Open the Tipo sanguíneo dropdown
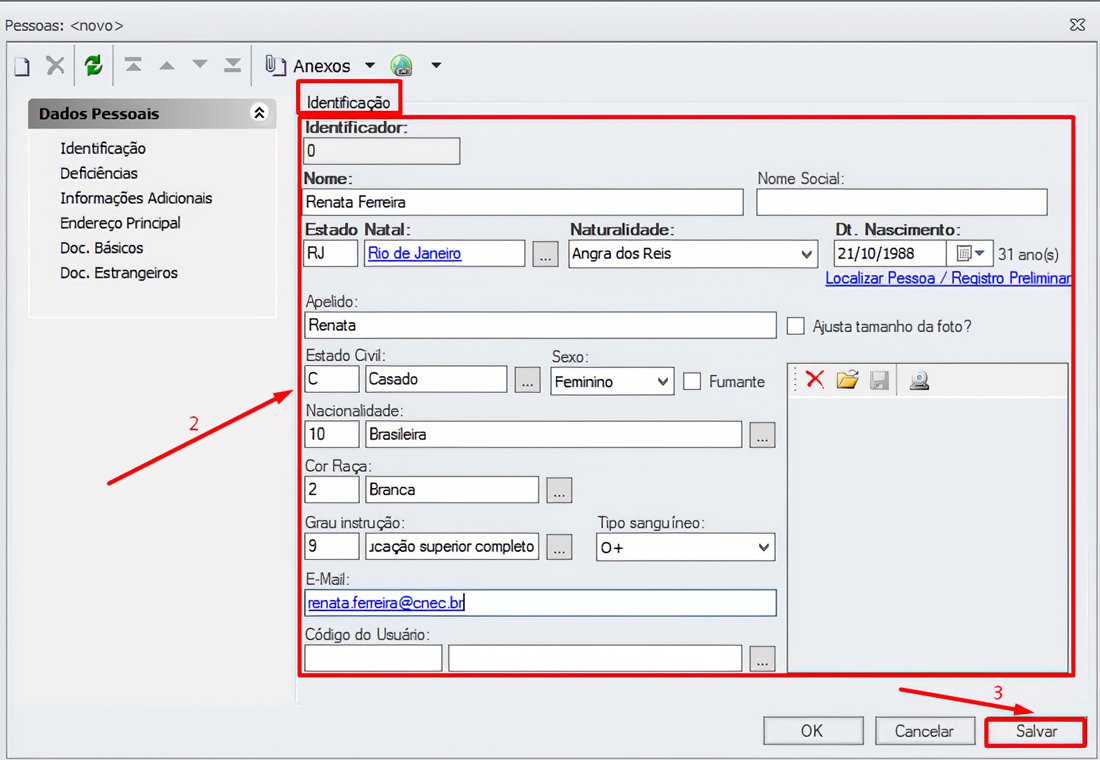1100x760 pixels. click(x=764, y=547)
